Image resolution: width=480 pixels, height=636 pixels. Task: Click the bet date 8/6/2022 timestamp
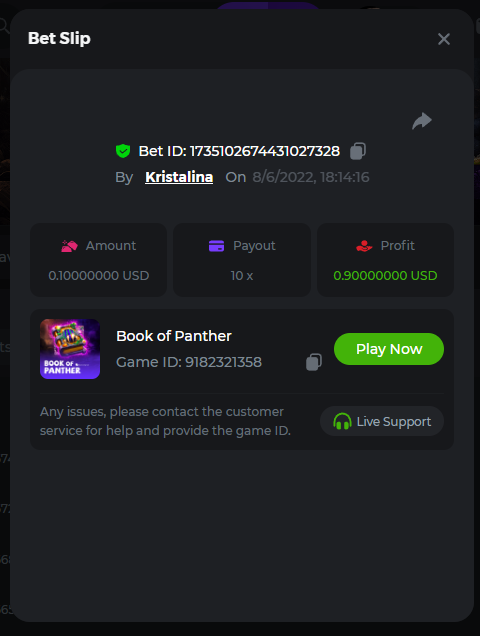pyautogui.click(x=311, y=177)
